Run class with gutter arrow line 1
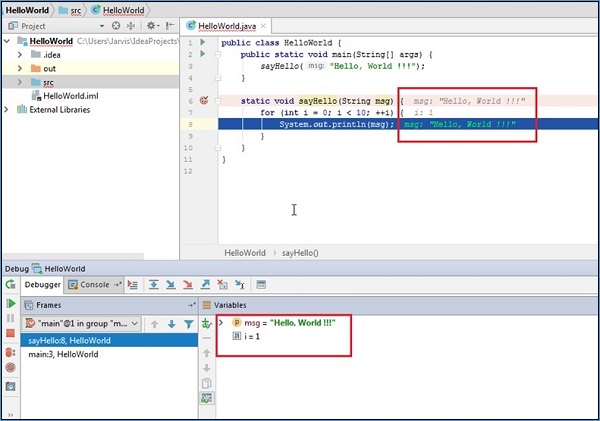The image size is (600, 421). coord(203,42)
